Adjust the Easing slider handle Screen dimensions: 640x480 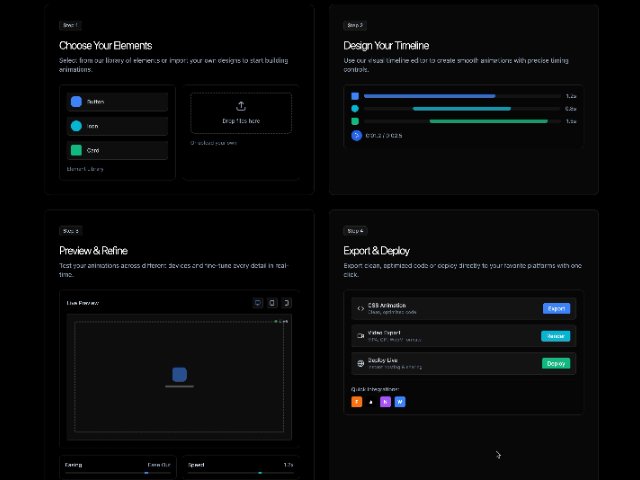click(x=146, y=473)
